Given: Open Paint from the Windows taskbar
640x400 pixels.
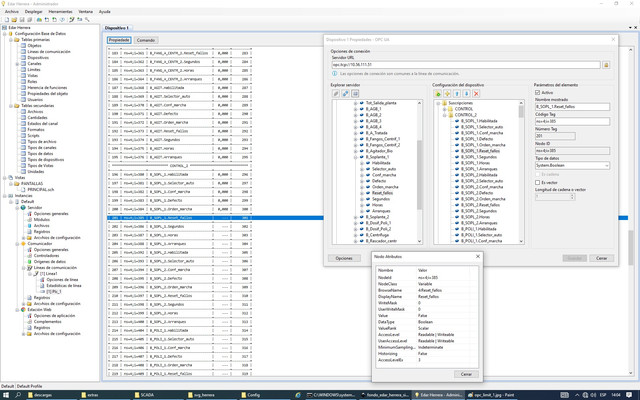Looking at the screenshot, I should (x=493, y=395).
